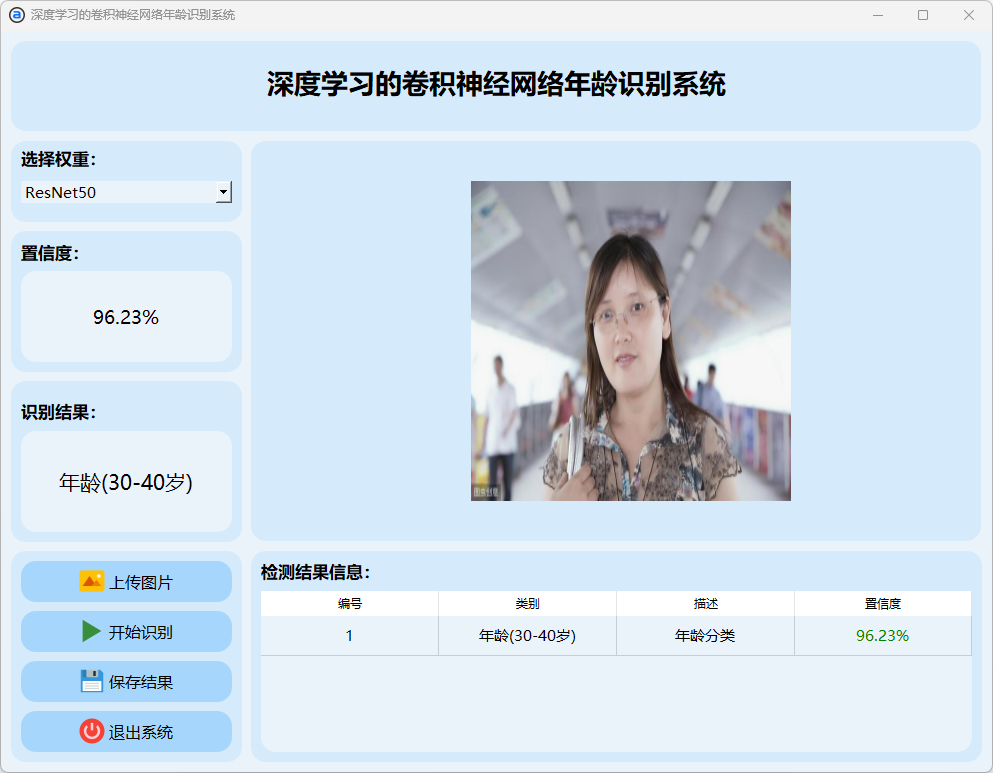Click the app logo in title bar
Image resolution: width=993 pixels, height=773 pixels.
(16, 15)
